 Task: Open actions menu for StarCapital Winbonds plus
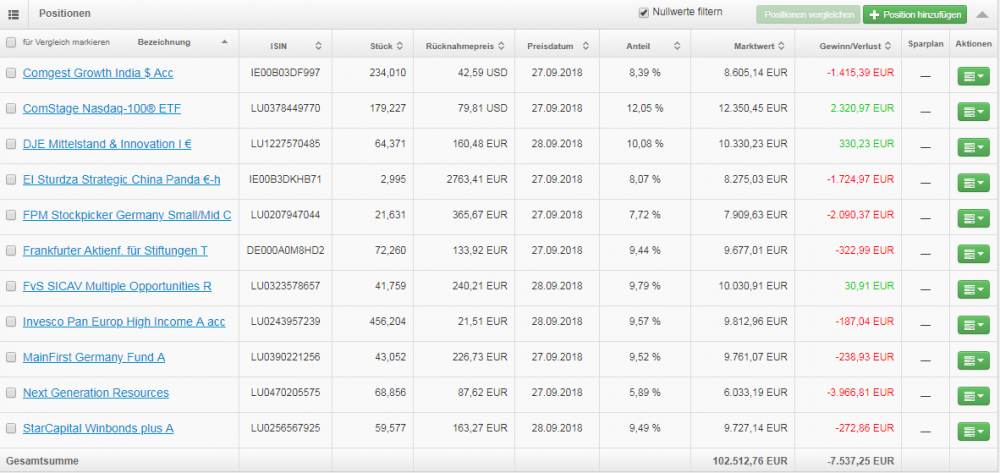click(973, 432)
